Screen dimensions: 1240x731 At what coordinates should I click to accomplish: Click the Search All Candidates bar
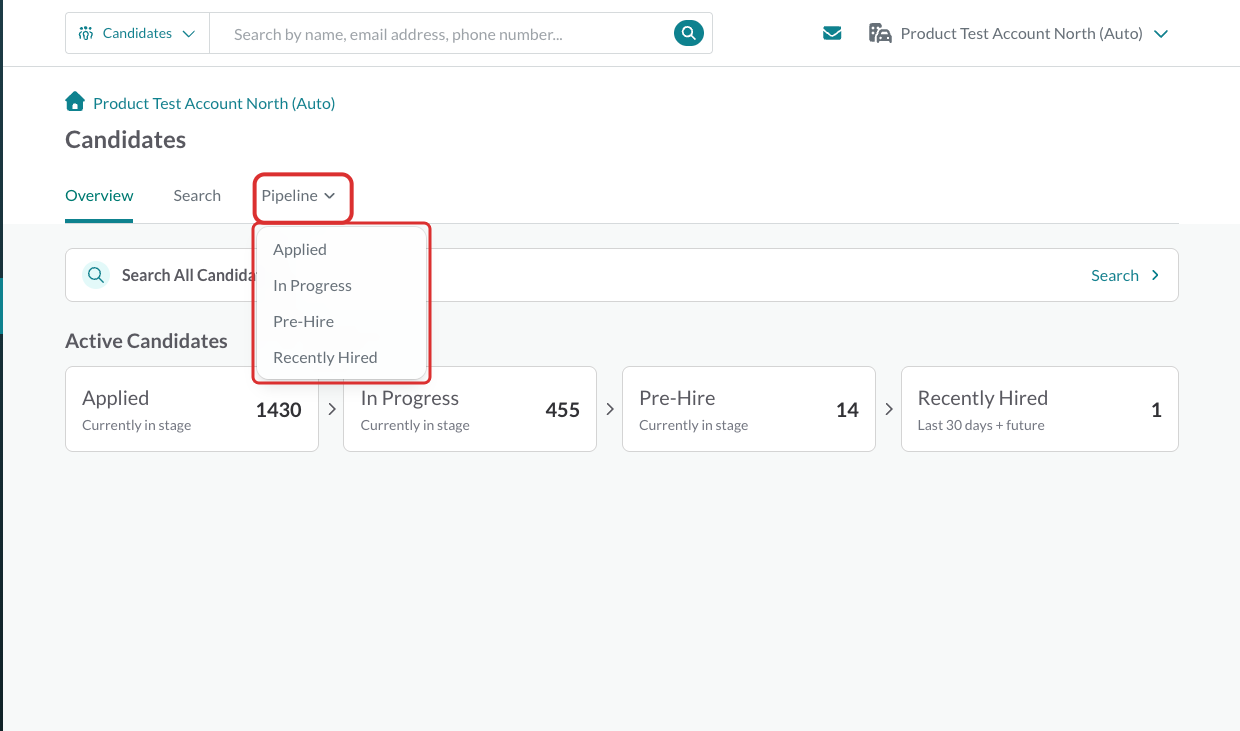click(x=622, y=275)
